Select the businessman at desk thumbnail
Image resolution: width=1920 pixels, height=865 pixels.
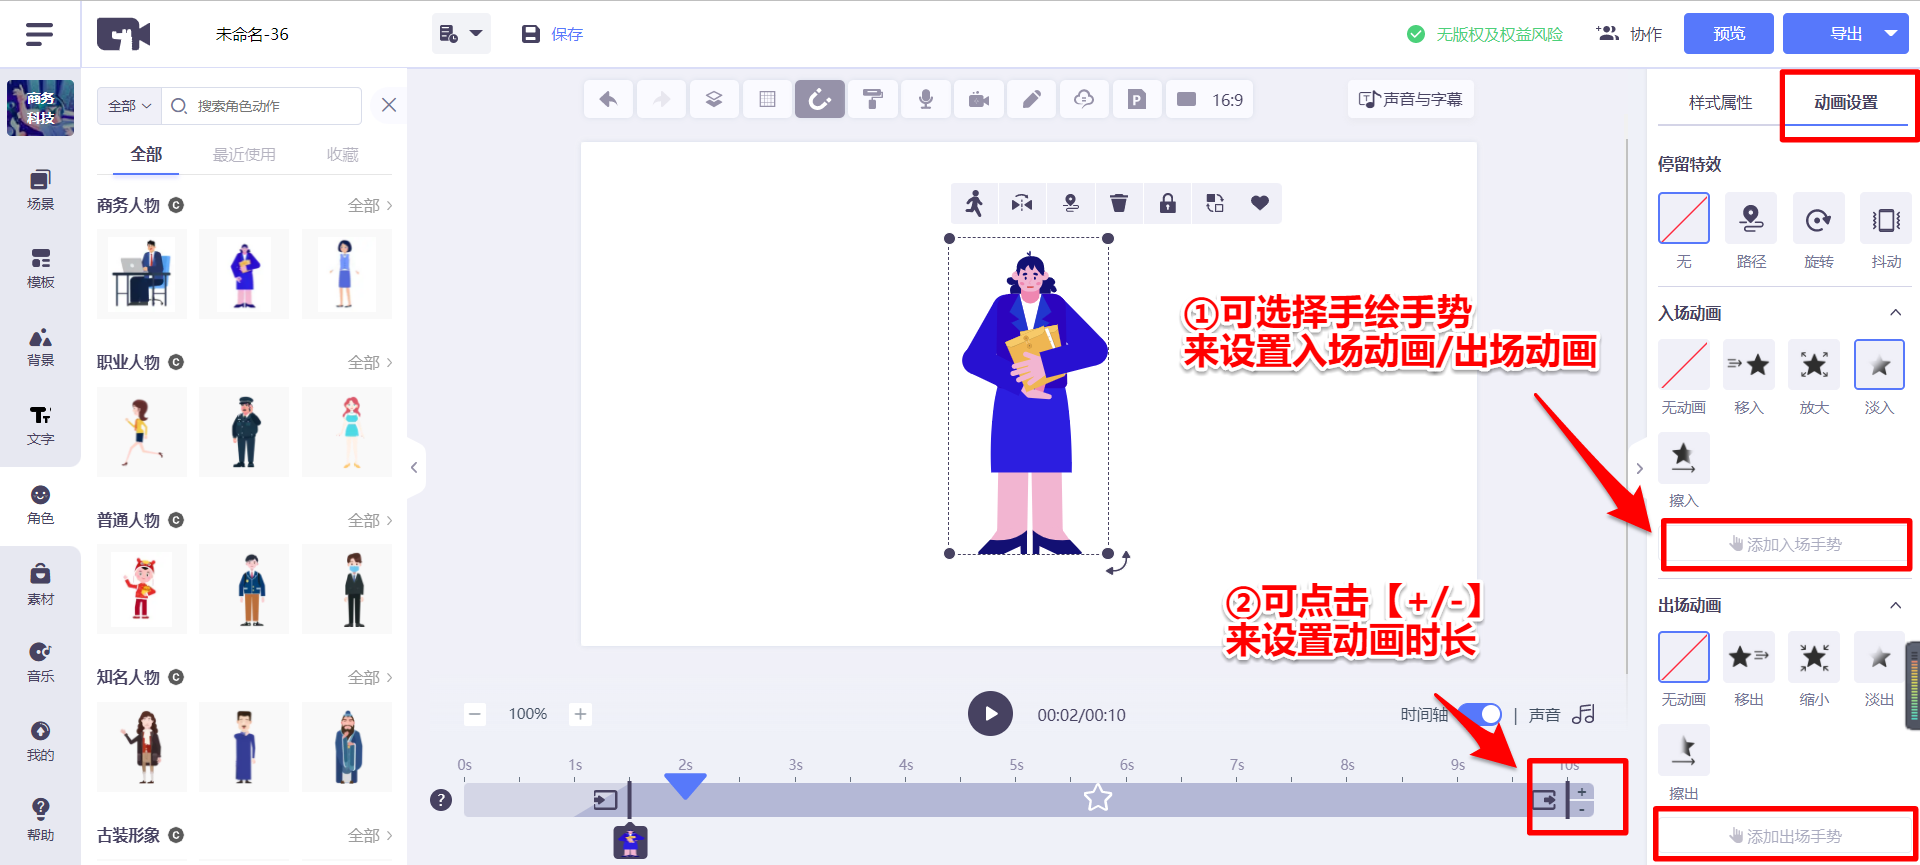pos(142,274)
